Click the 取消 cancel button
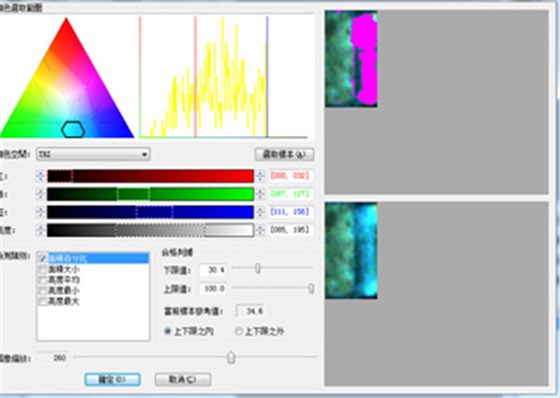Screen dimensions: 560x398 pos(182,379)
